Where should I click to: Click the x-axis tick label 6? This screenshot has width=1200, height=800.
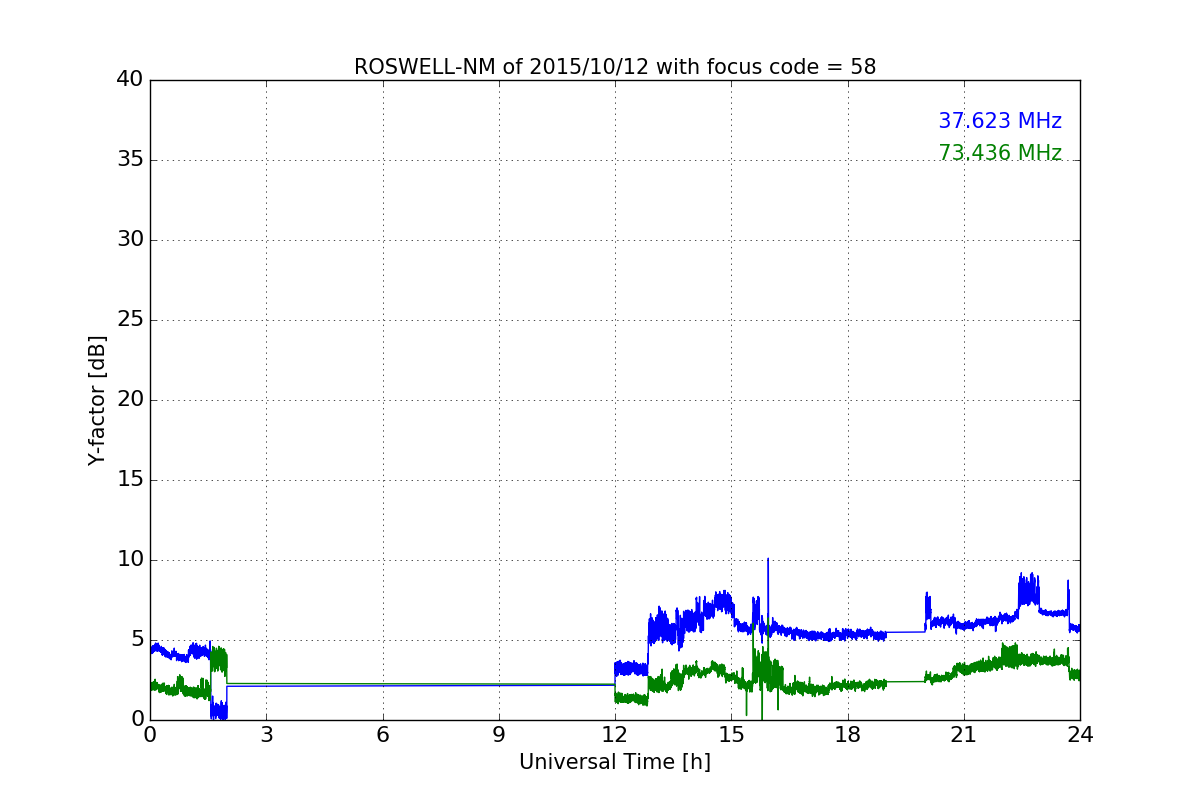[382, 735]
